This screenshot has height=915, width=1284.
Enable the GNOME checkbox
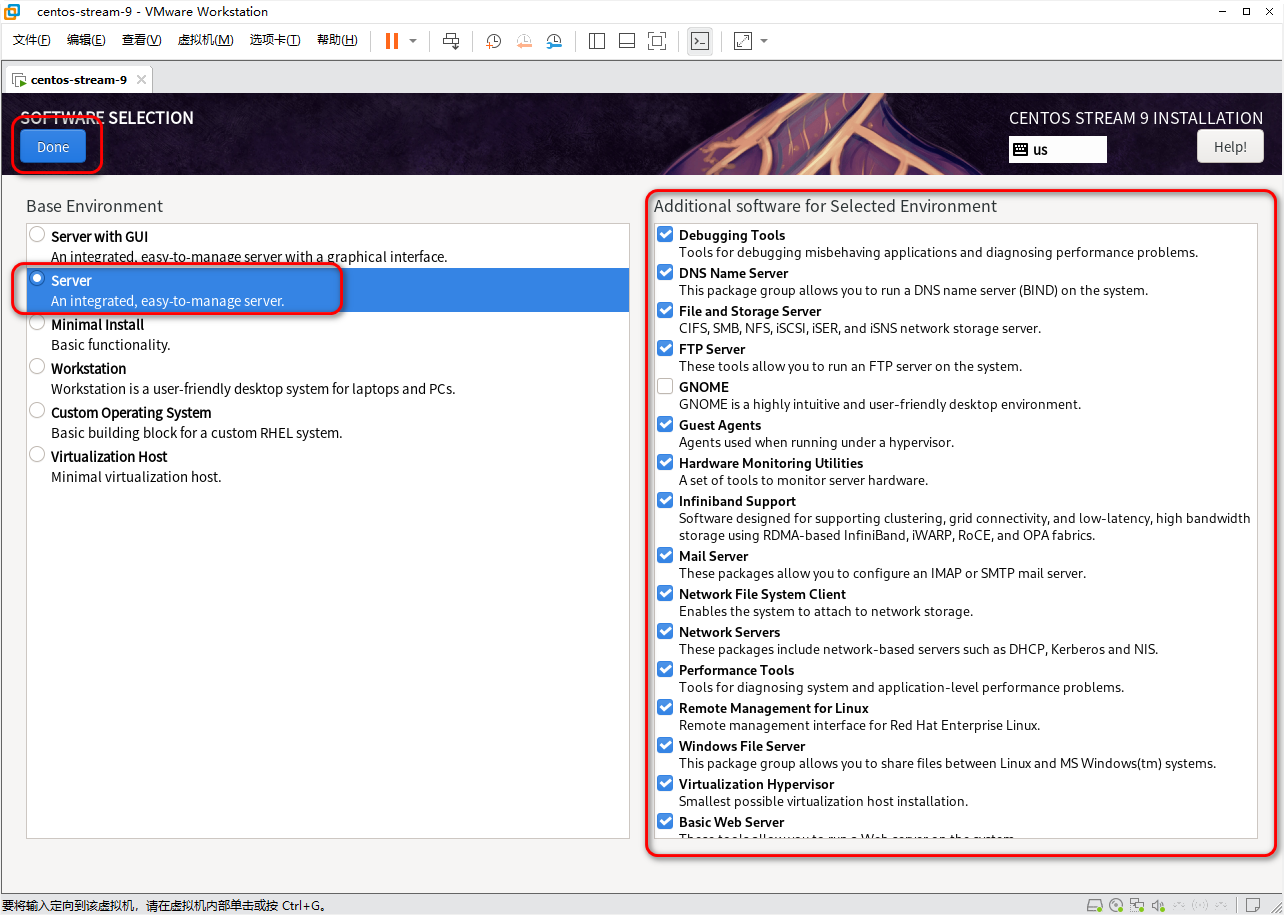point(665,386)
